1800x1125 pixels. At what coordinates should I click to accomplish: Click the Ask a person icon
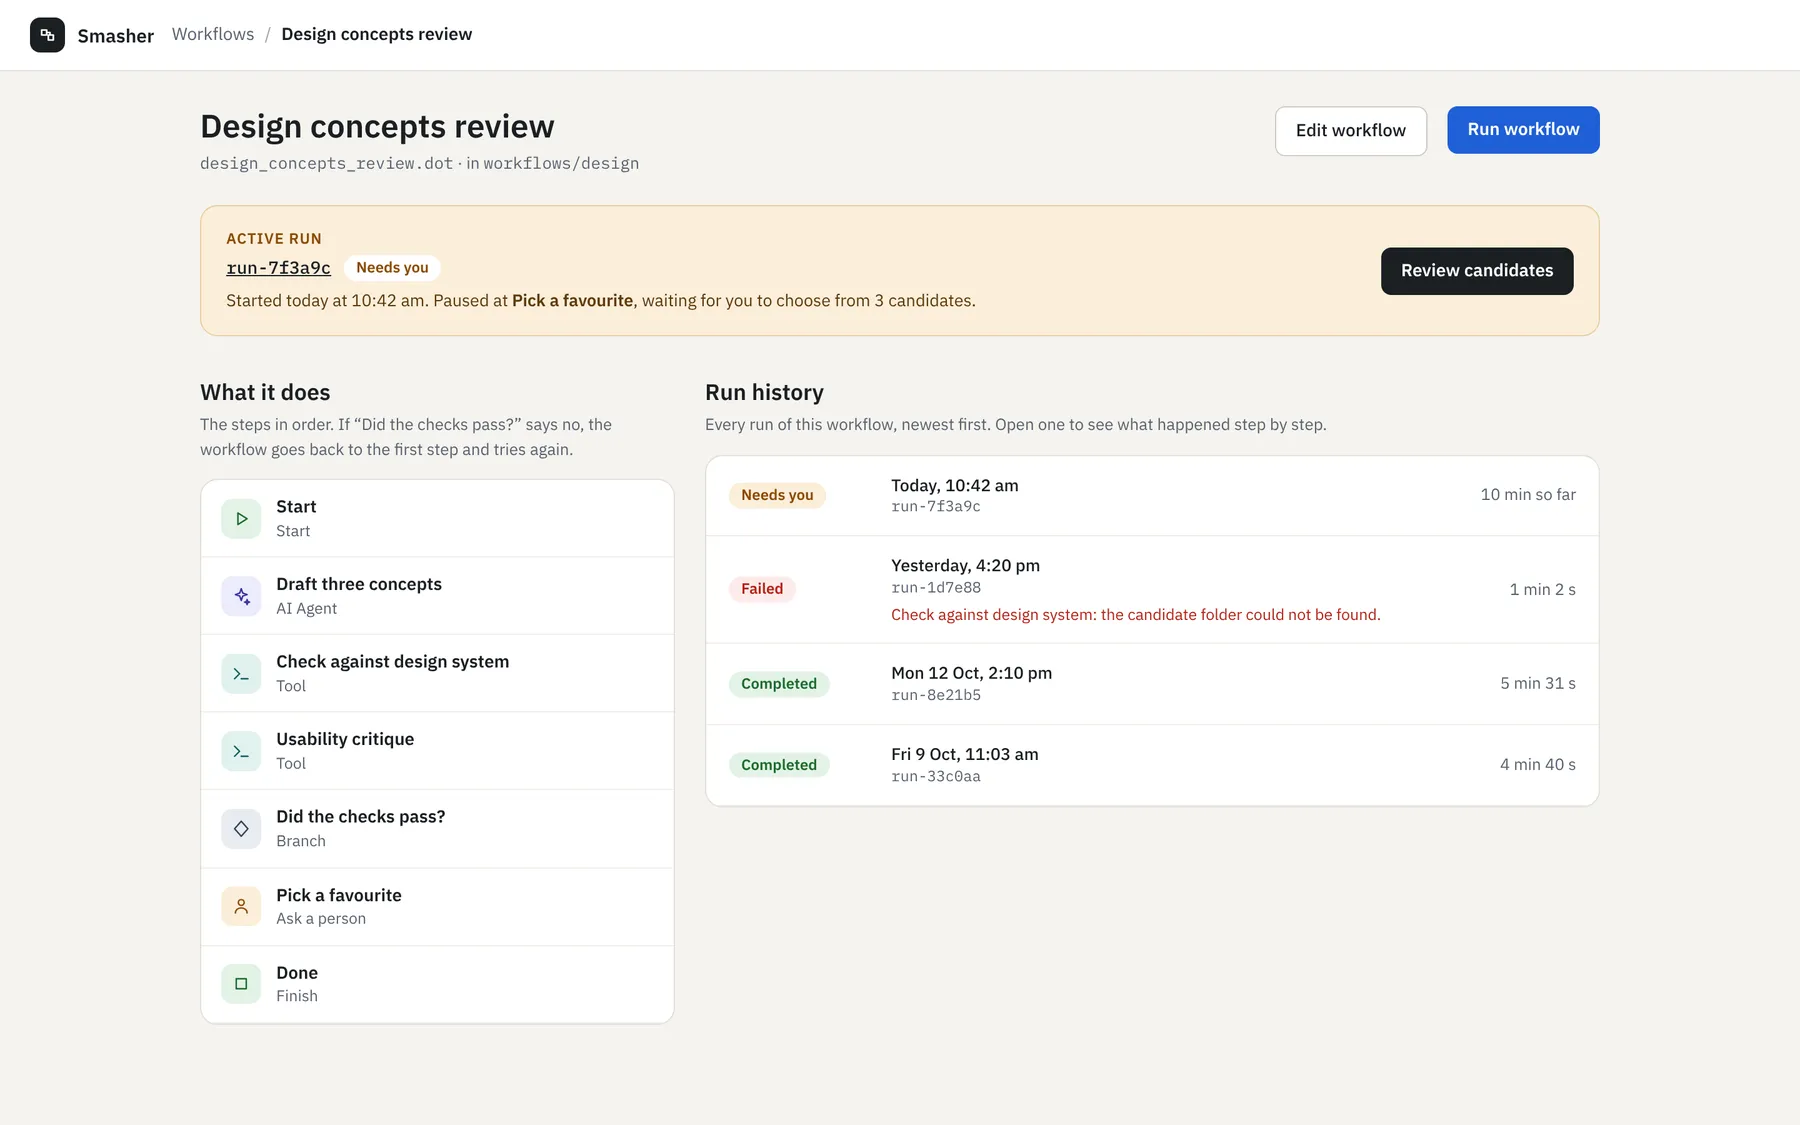(241, 906)
